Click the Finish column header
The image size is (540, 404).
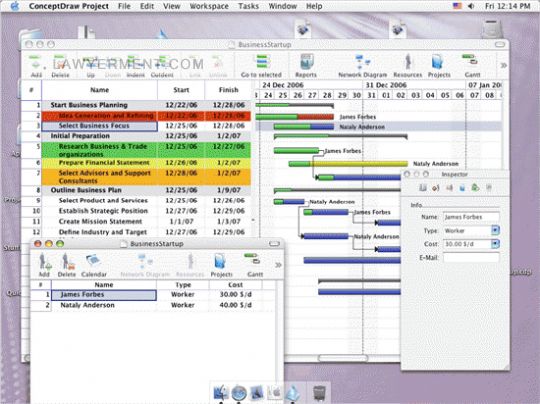228,90
